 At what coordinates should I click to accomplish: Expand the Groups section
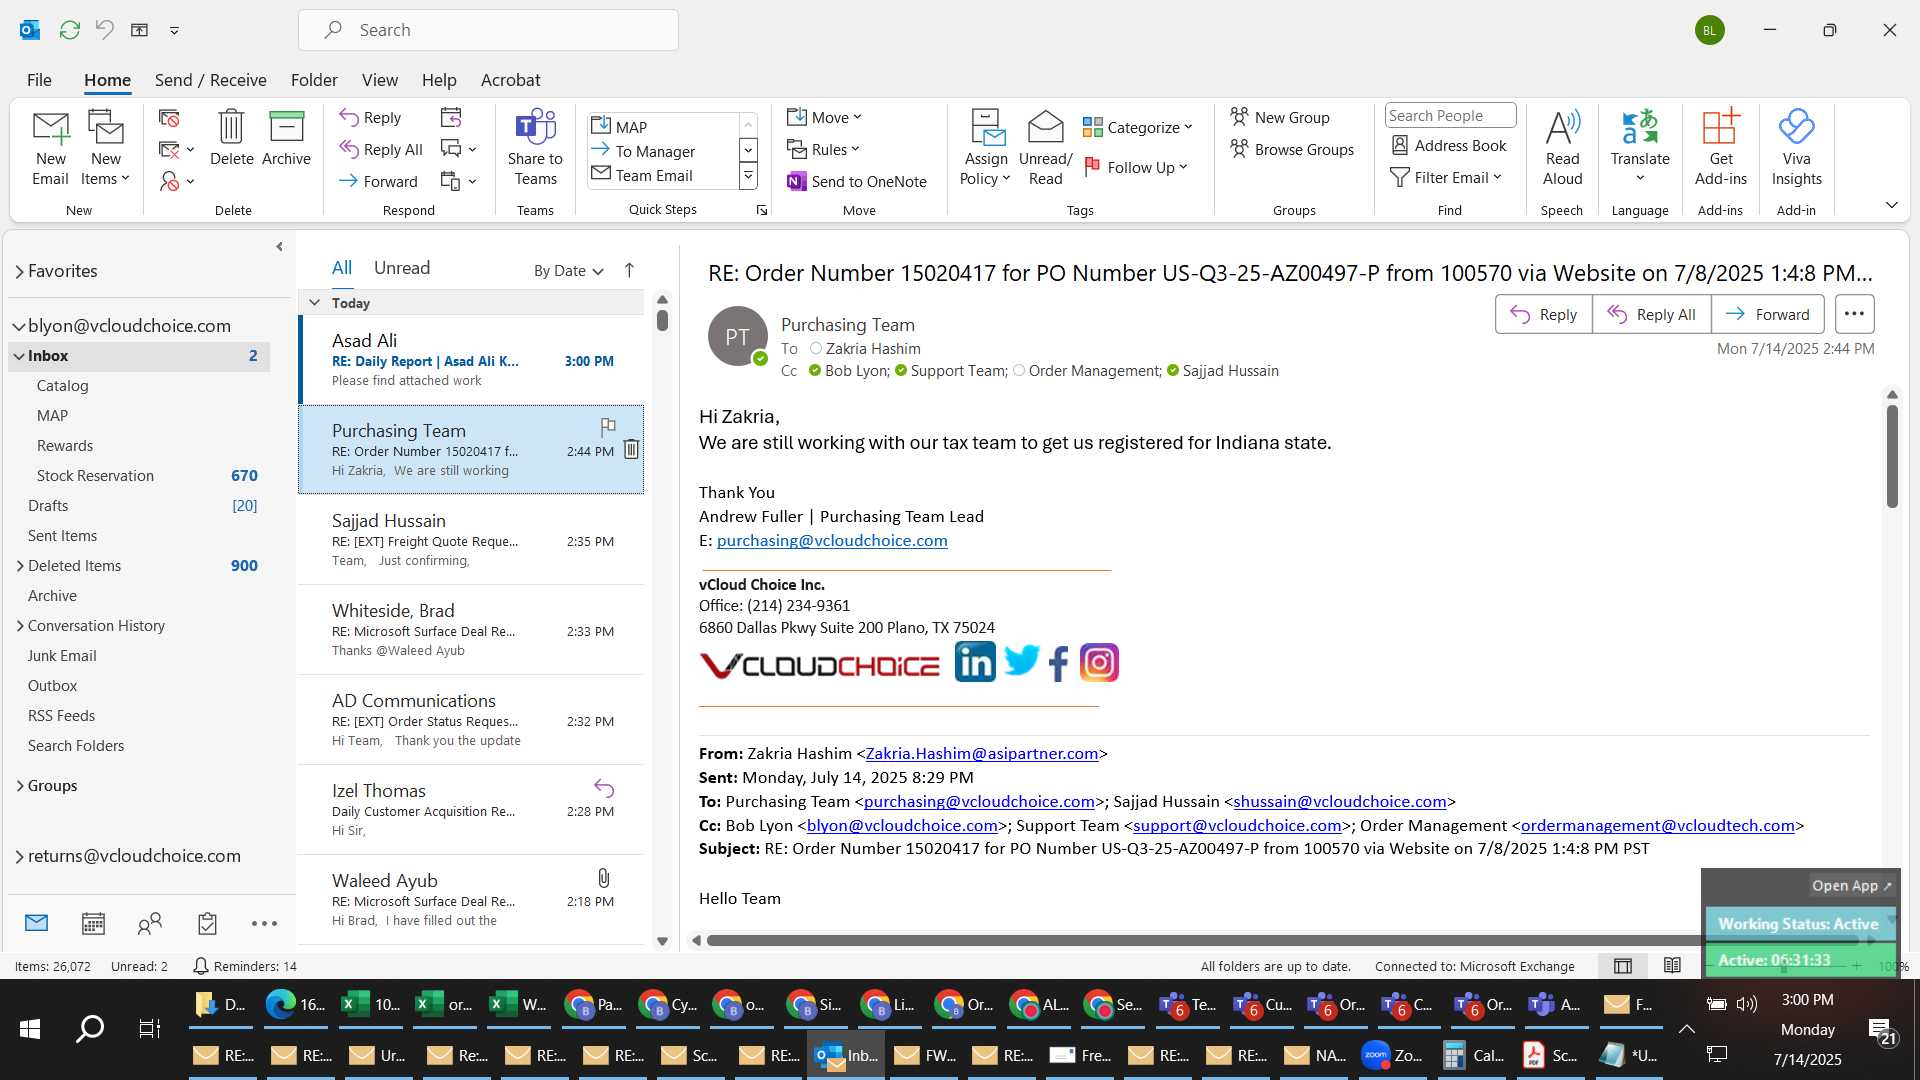[20, 786]
